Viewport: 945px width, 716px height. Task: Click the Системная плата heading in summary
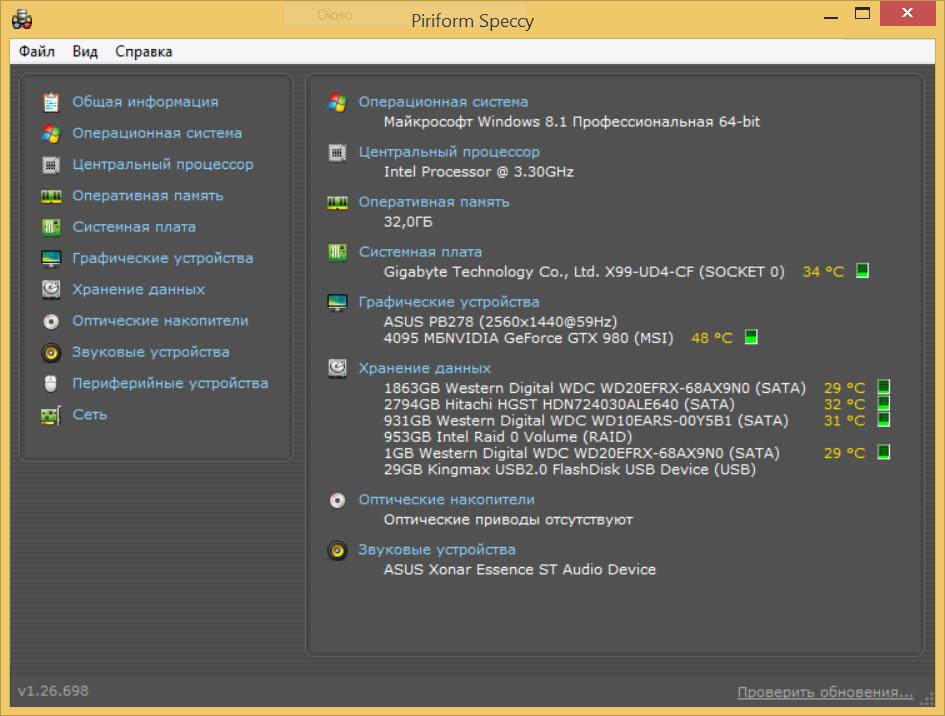(420, 253)
